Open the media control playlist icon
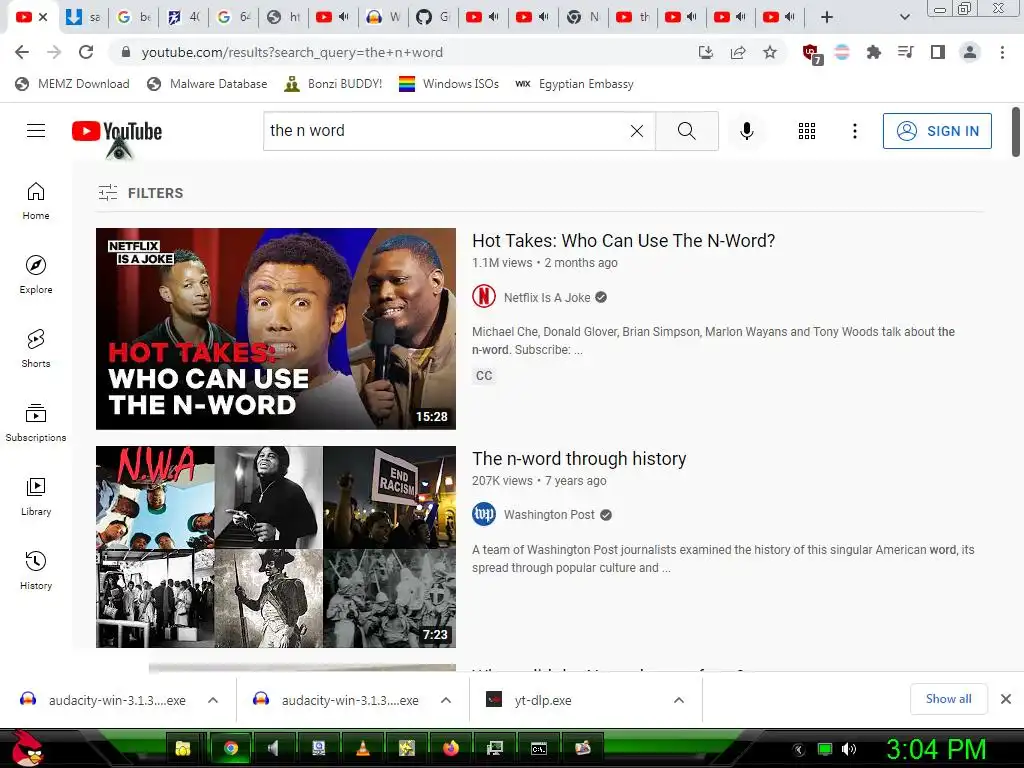The image size is (1024, 768). (x=905, y=52)
